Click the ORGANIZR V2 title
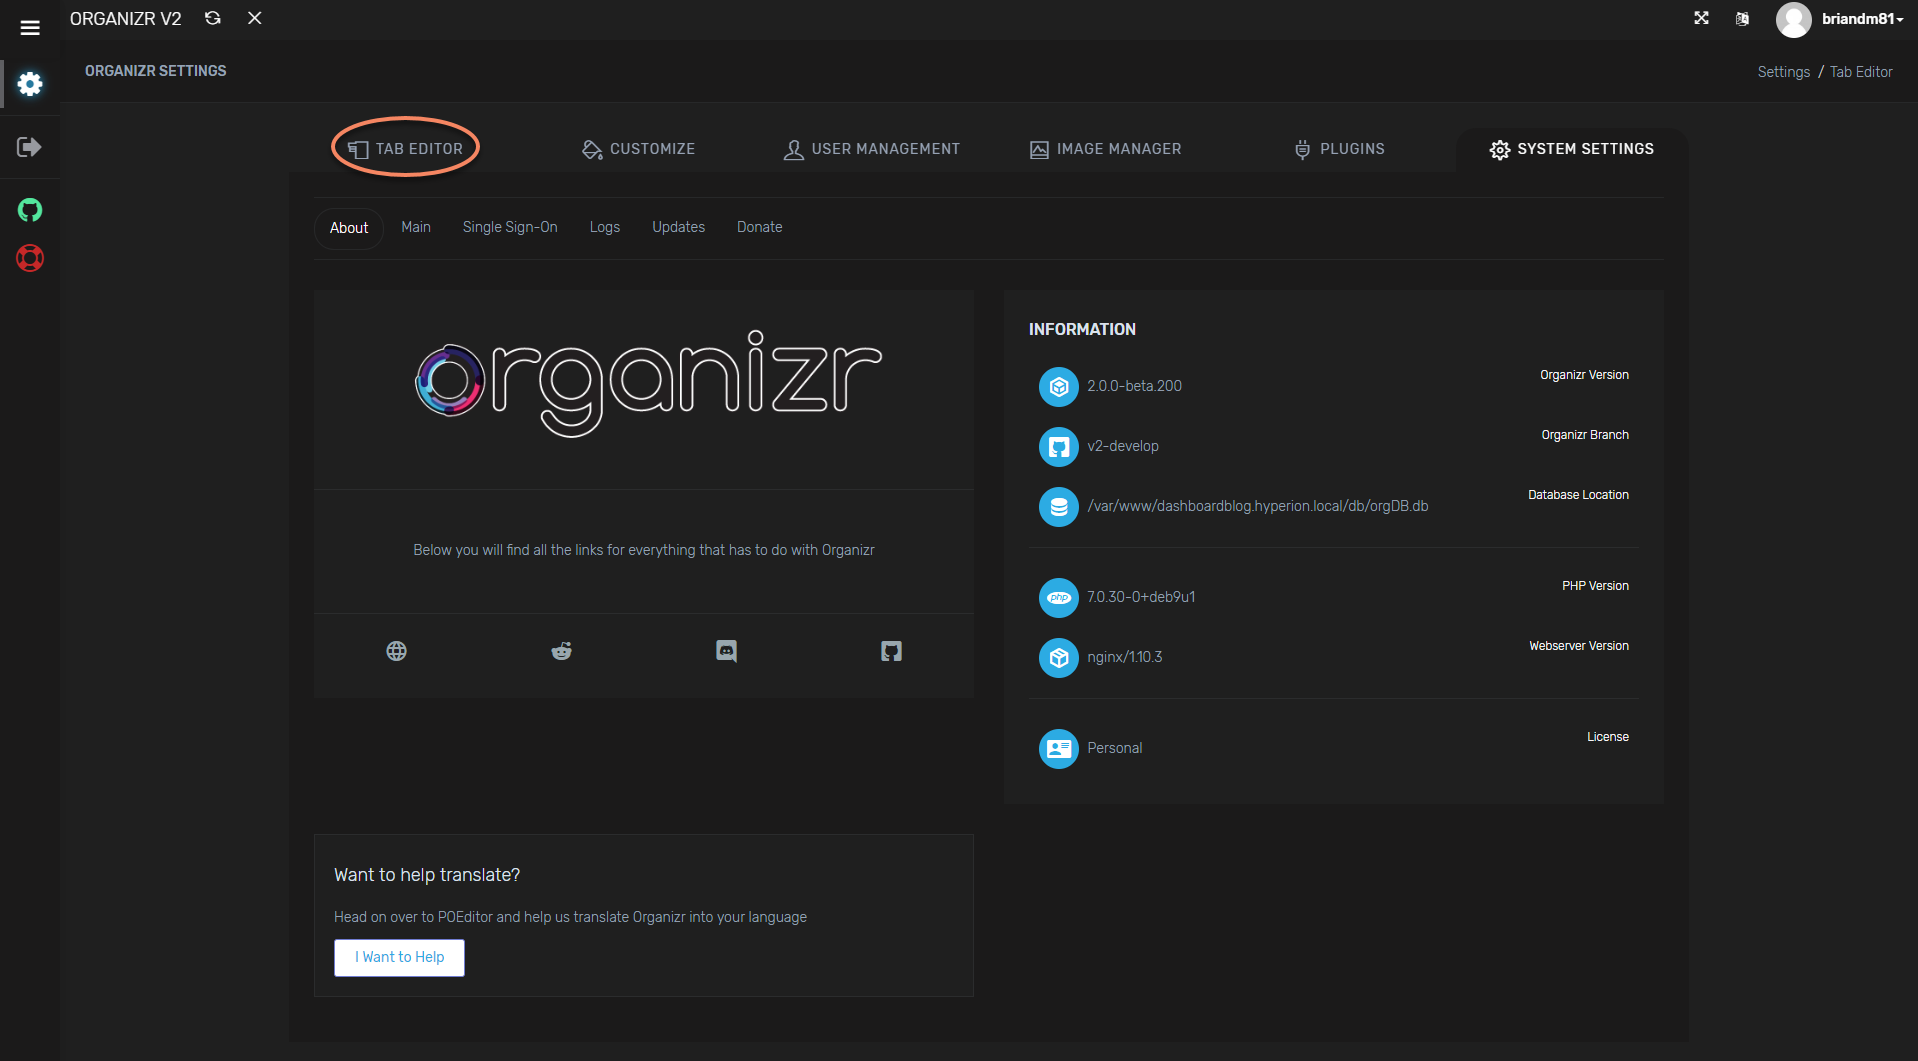The height and width of the screenshot is (1061, 1918). coord(126,19)
